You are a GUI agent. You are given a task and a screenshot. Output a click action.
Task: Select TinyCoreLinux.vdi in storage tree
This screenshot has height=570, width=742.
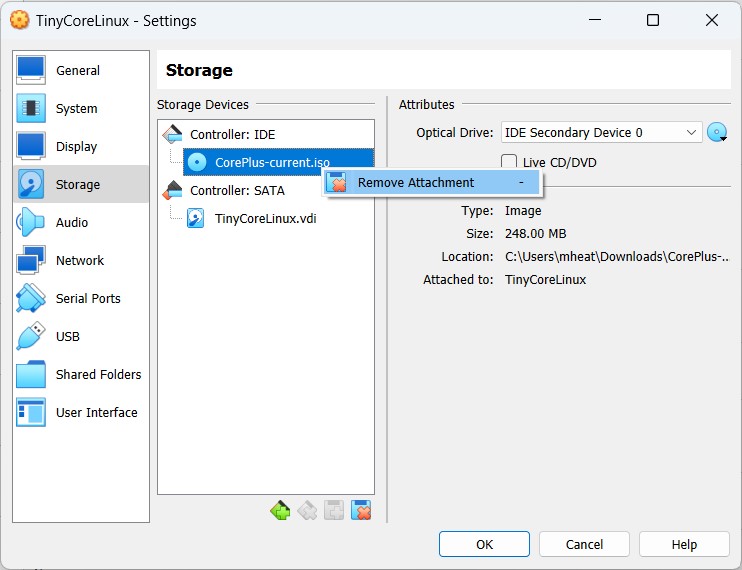[x=265, y=219]
